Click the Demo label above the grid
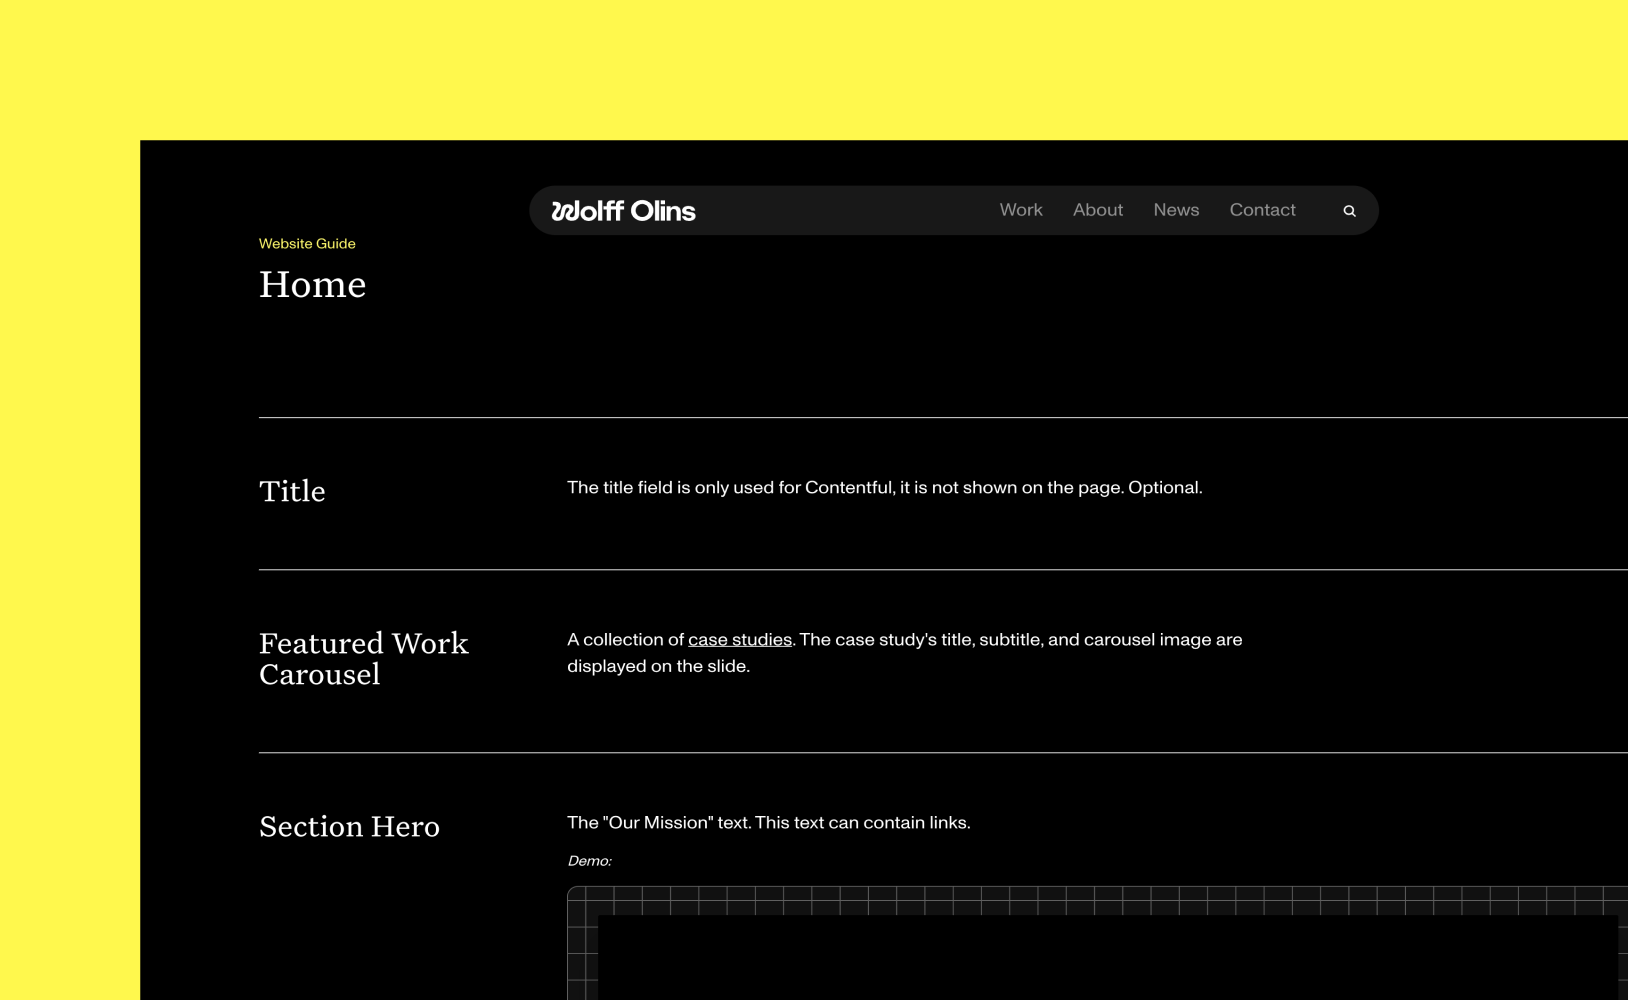This screenshot has width=1628, height=1000. click(x=589, y=860)
